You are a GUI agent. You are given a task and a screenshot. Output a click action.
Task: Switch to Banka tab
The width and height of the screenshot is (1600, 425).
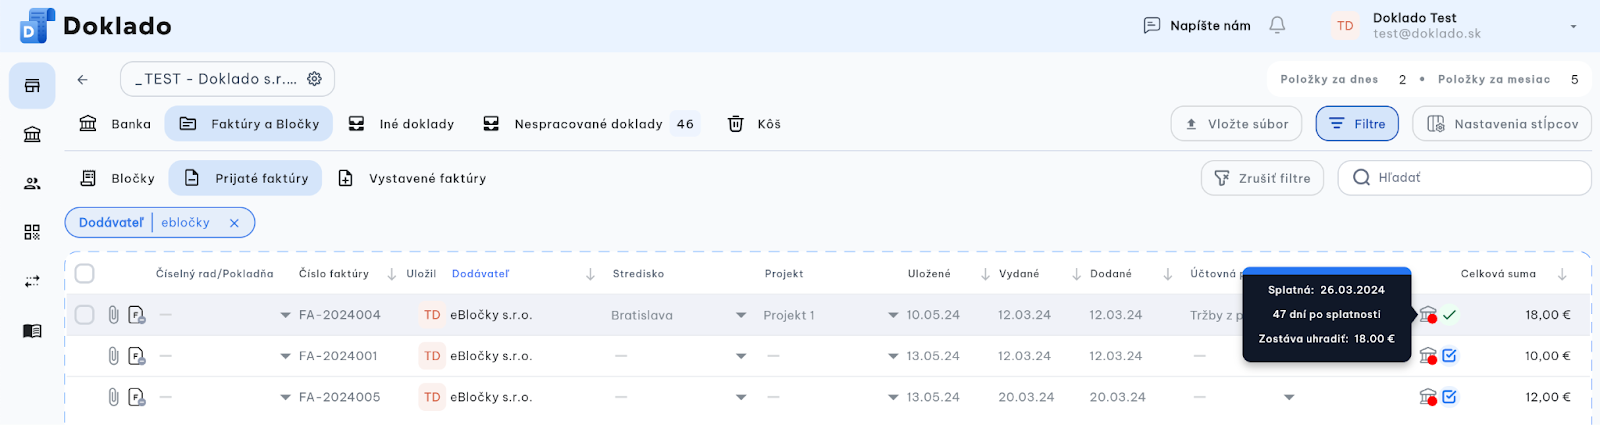116,124
